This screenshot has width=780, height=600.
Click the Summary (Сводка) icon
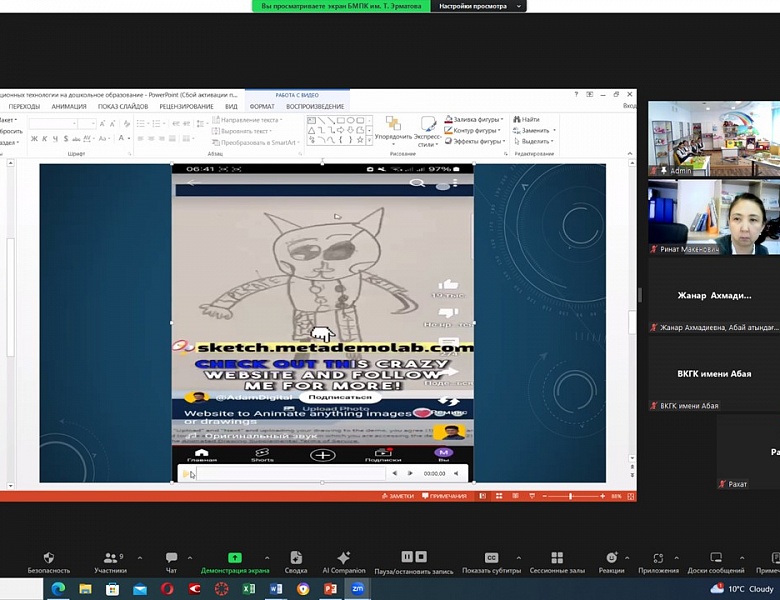click(x=296, y=558)
